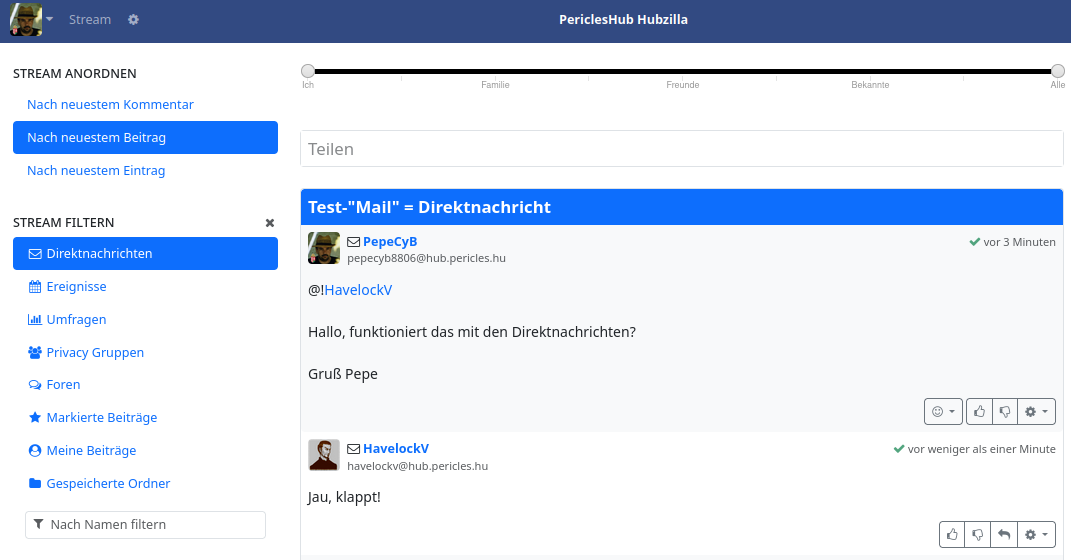Click envelope icon beside PepeCyB name
The image size is (1071, 560).
point(353,242)
